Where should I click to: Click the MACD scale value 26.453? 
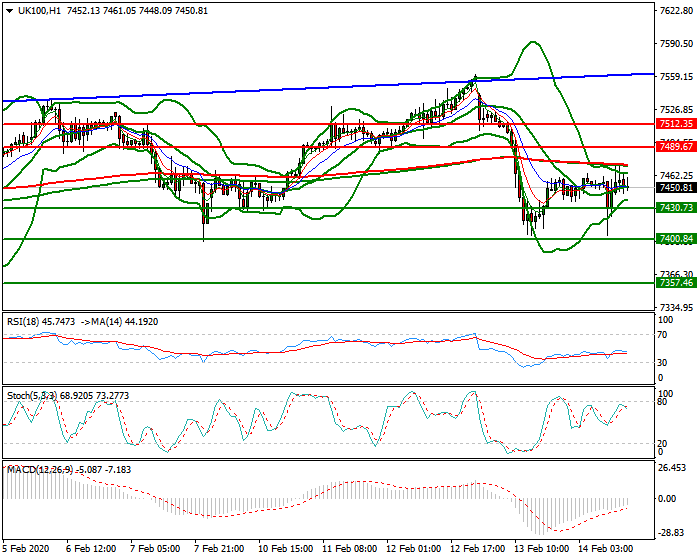(x=672, y=468)
